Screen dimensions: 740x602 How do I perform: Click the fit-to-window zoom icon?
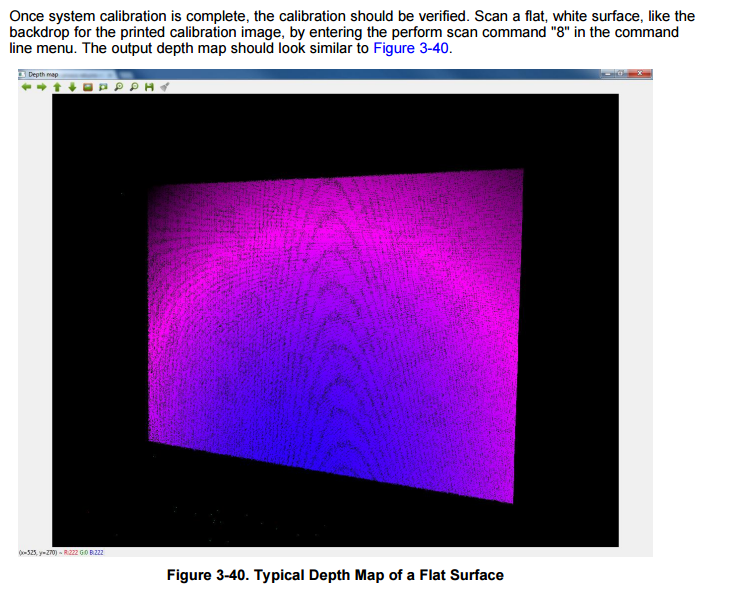pyautogui.click(x=103, y=87)
